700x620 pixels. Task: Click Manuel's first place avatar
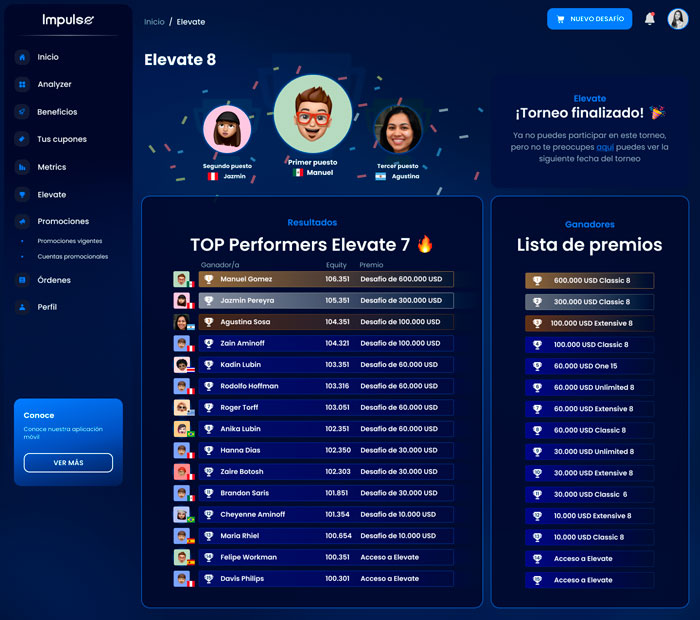click(312, 114)
